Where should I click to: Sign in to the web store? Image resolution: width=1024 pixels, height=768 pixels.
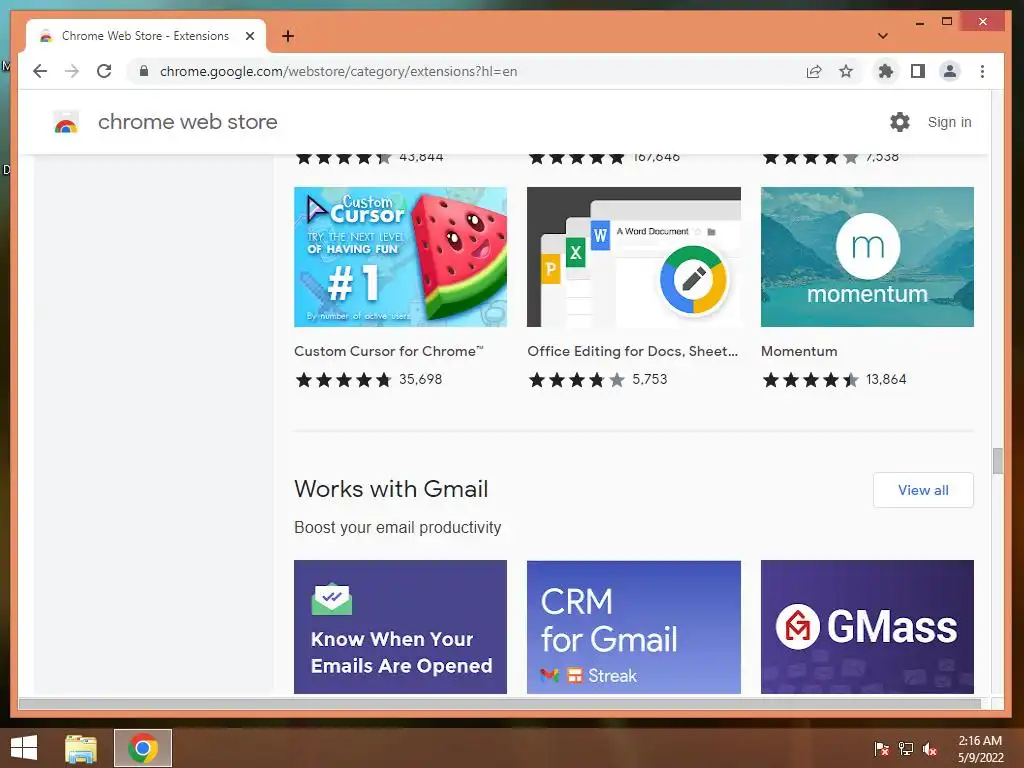pos(950,122)
